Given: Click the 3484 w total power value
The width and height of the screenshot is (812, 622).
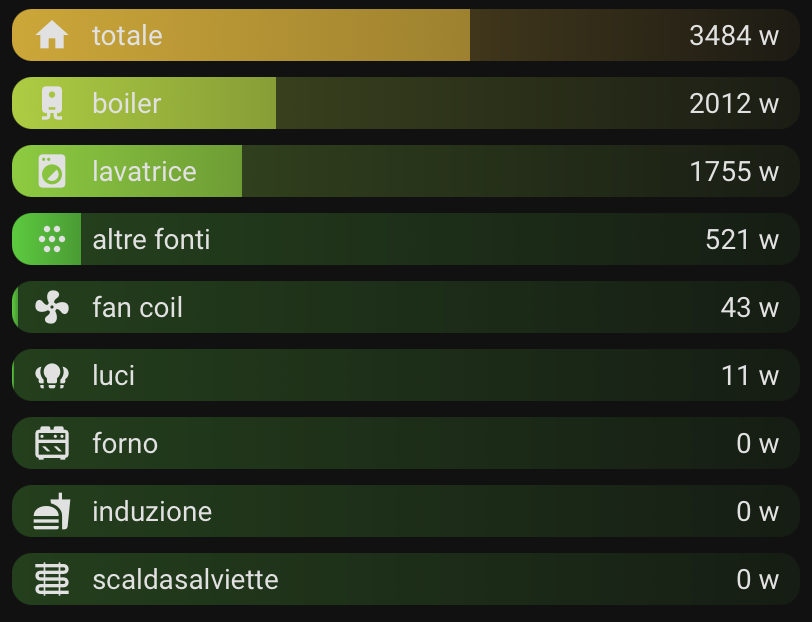Looking at the screenshot, I should 733,36.
